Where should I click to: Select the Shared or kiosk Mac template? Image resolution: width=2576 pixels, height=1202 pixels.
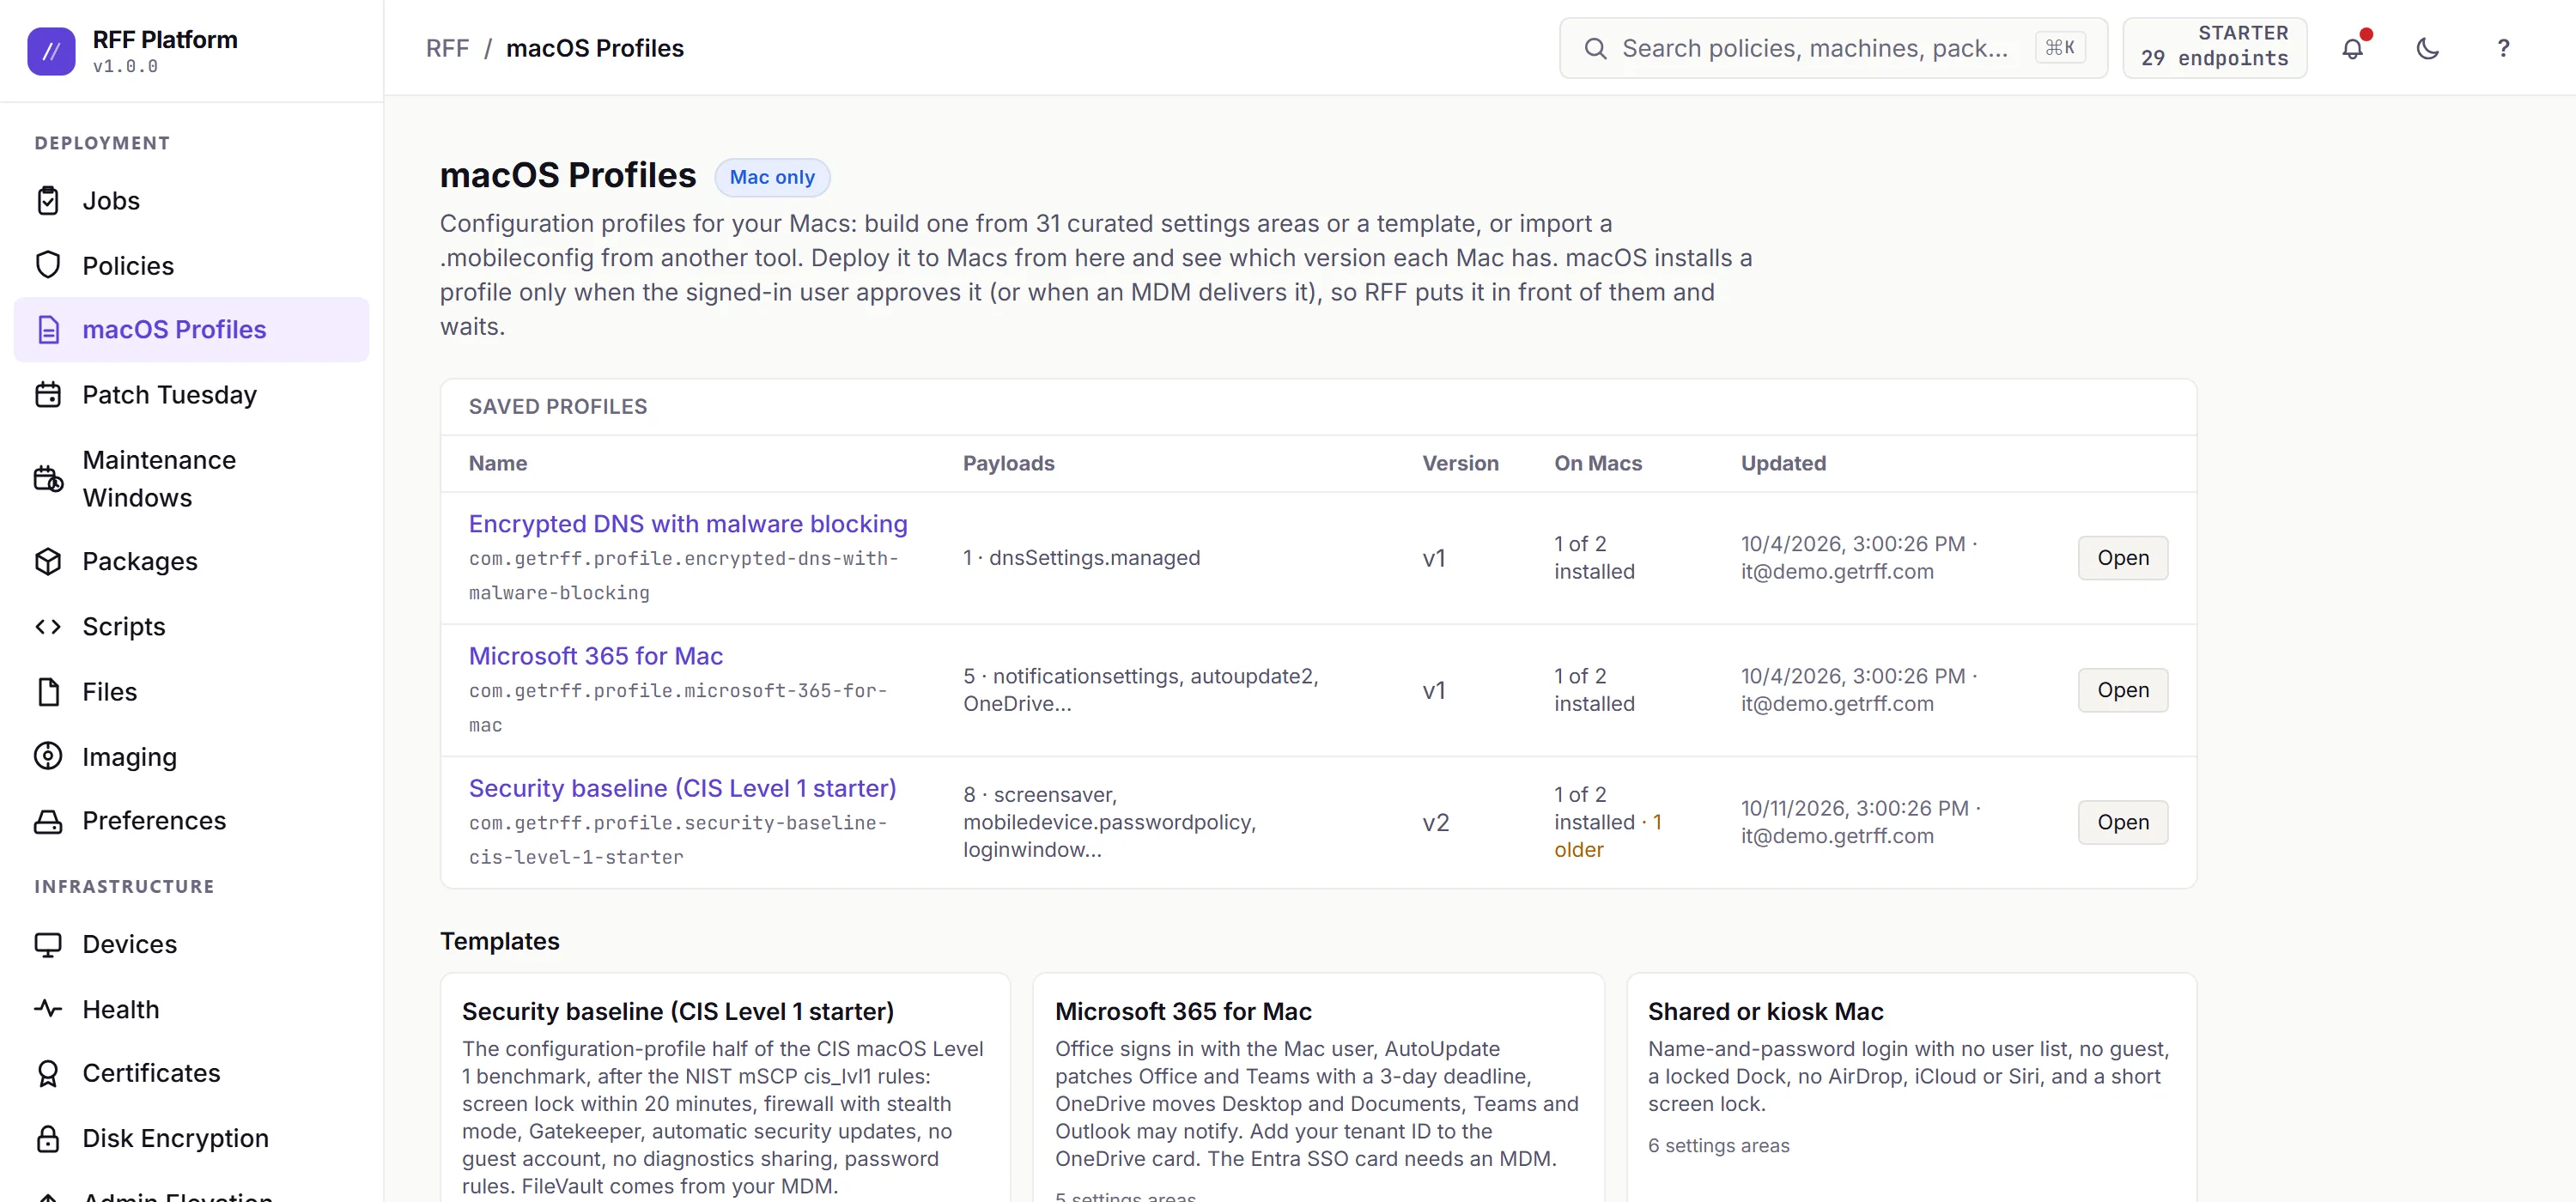1911,1088
